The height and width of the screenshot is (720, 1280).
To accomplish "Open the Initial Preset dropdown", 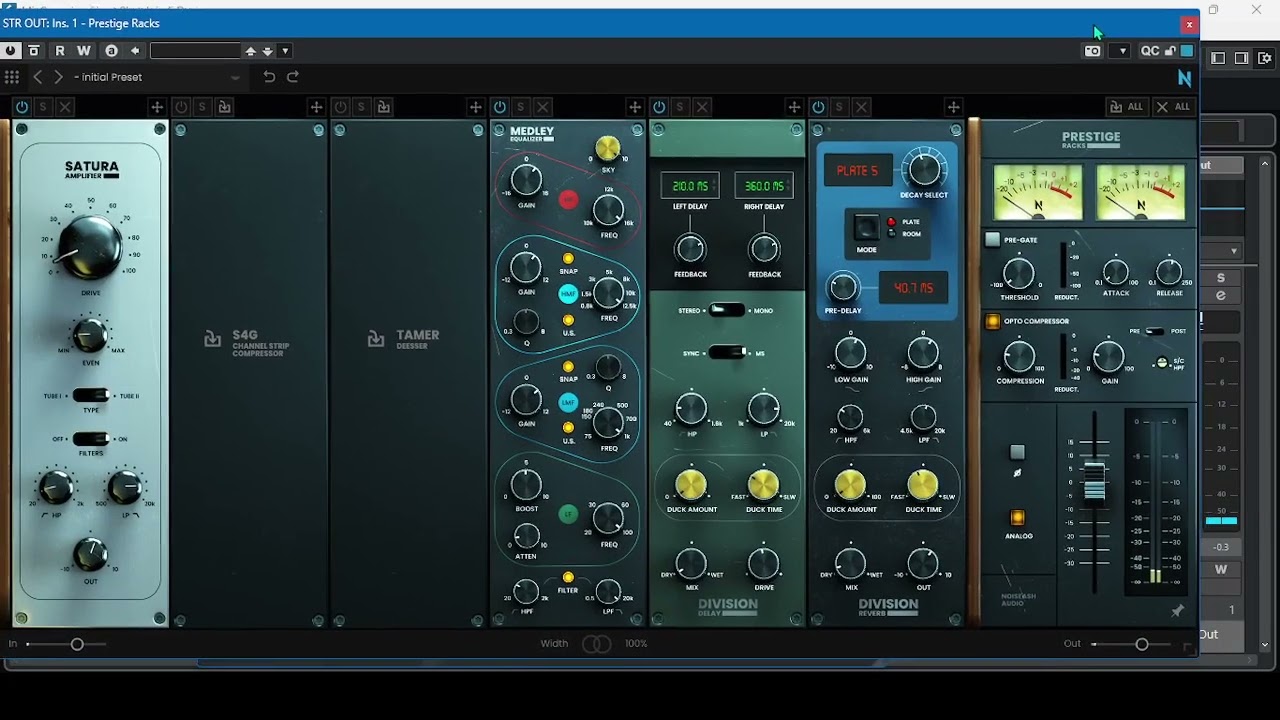I will pyautogui.click(x=158, y=77).
